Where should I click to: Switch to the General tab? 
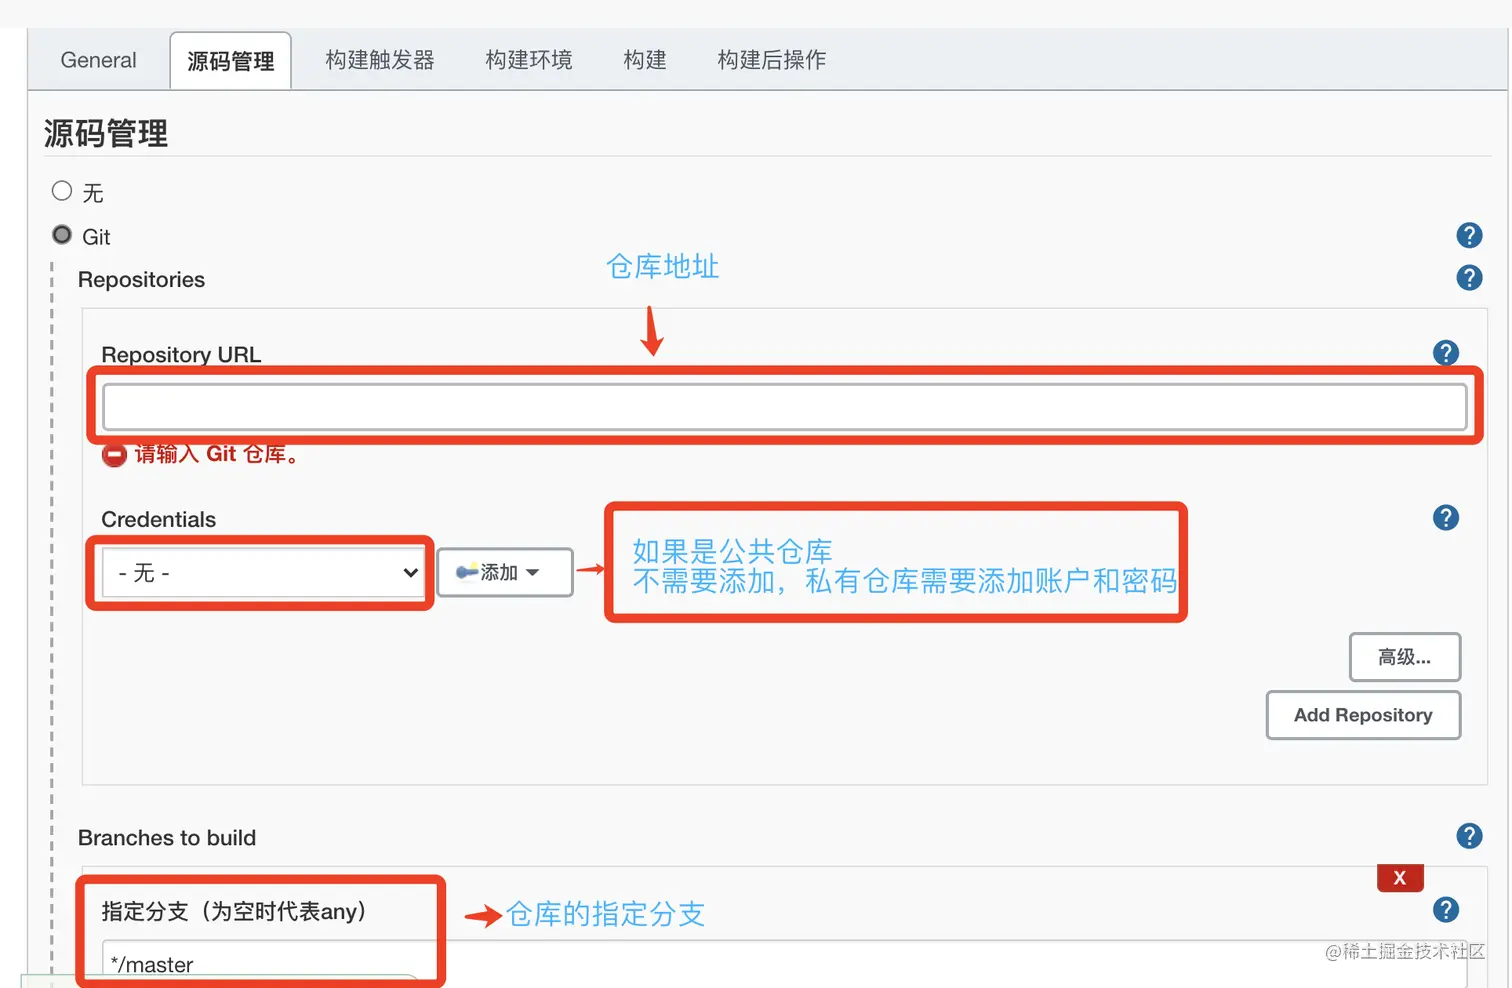coord(98,60)
